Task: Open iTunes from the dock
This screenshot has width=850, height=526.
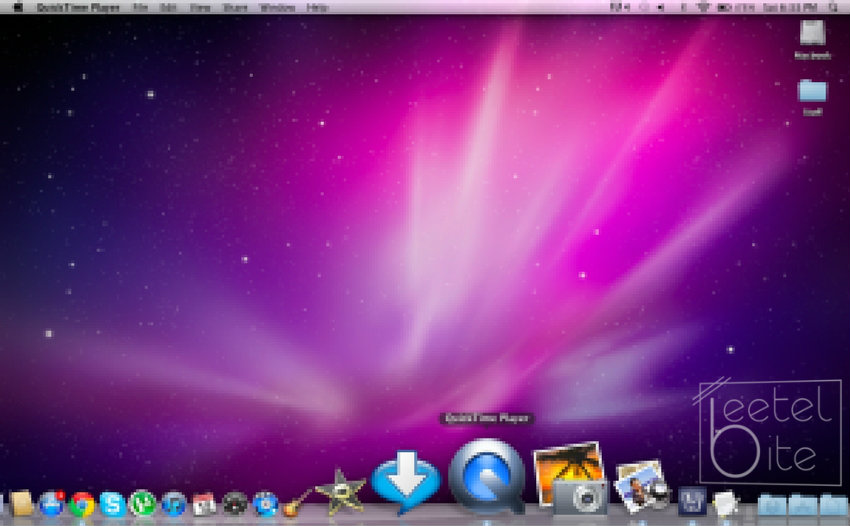Action: 173,504
